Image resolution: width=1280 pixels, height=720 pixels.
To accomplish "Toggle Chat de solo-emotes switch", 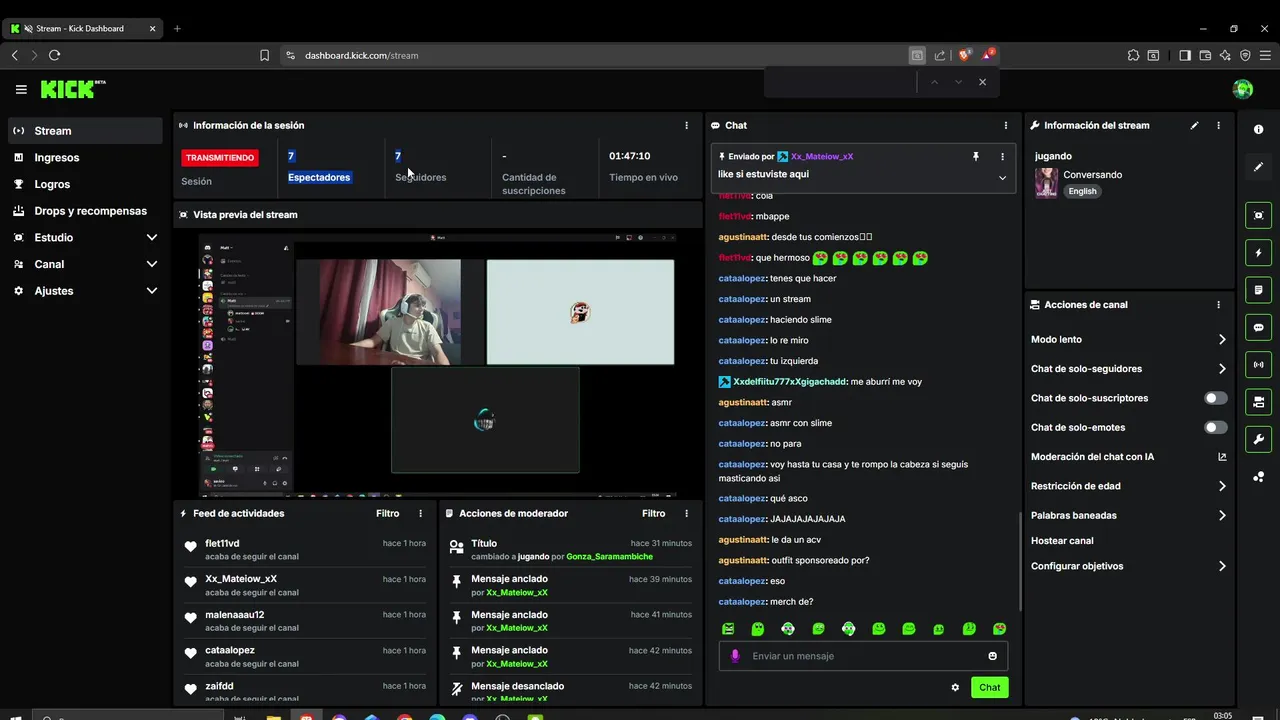I will pos(1216,427).
